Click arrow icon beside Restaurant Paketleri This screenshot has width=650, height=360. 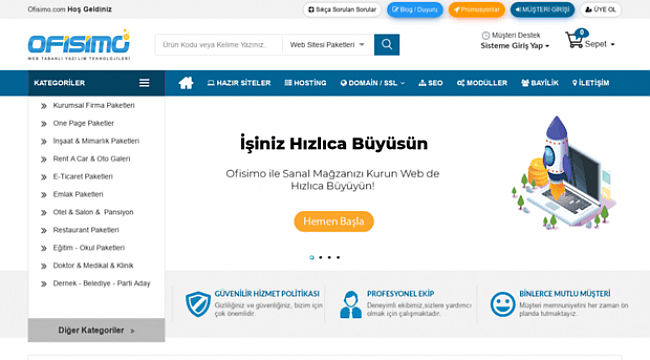coord(44,231)
